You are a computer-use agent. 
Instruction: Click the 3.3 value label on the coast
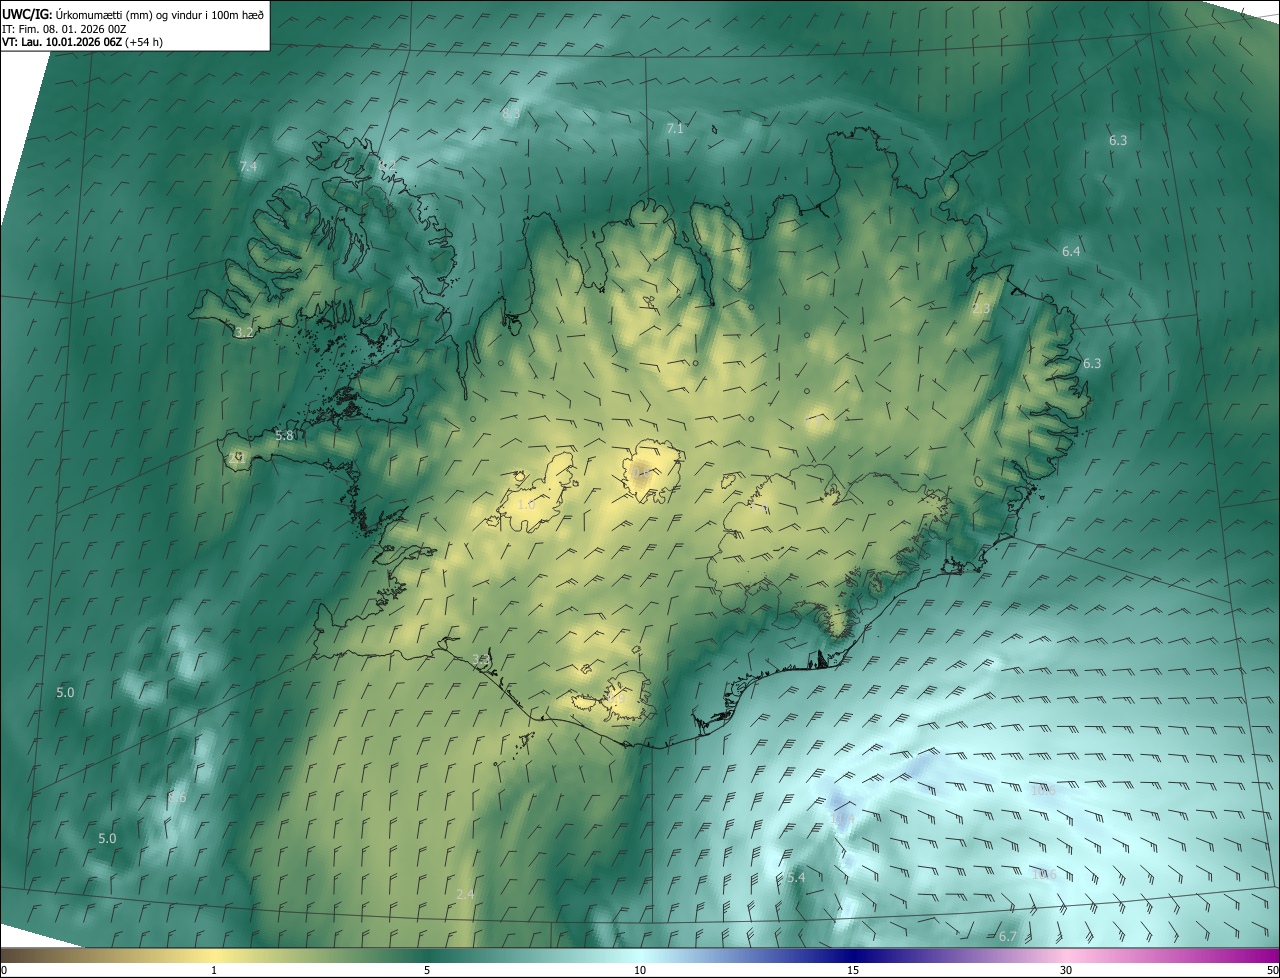point(481,661)
